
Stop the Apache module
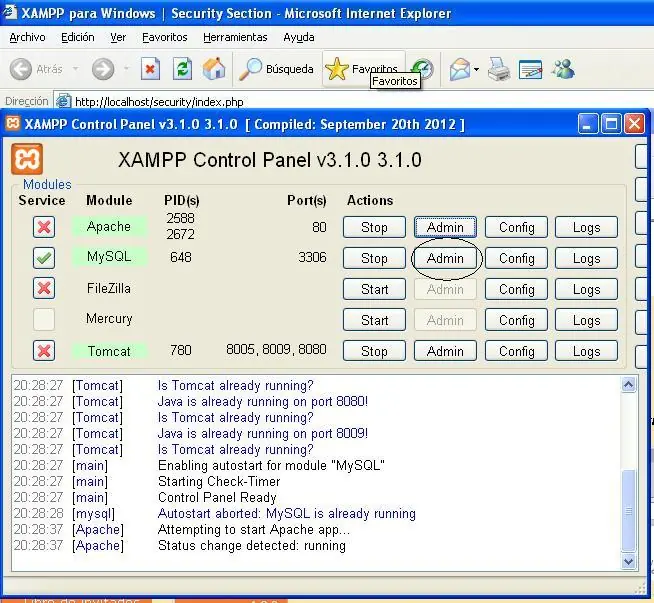click(374, 227)
